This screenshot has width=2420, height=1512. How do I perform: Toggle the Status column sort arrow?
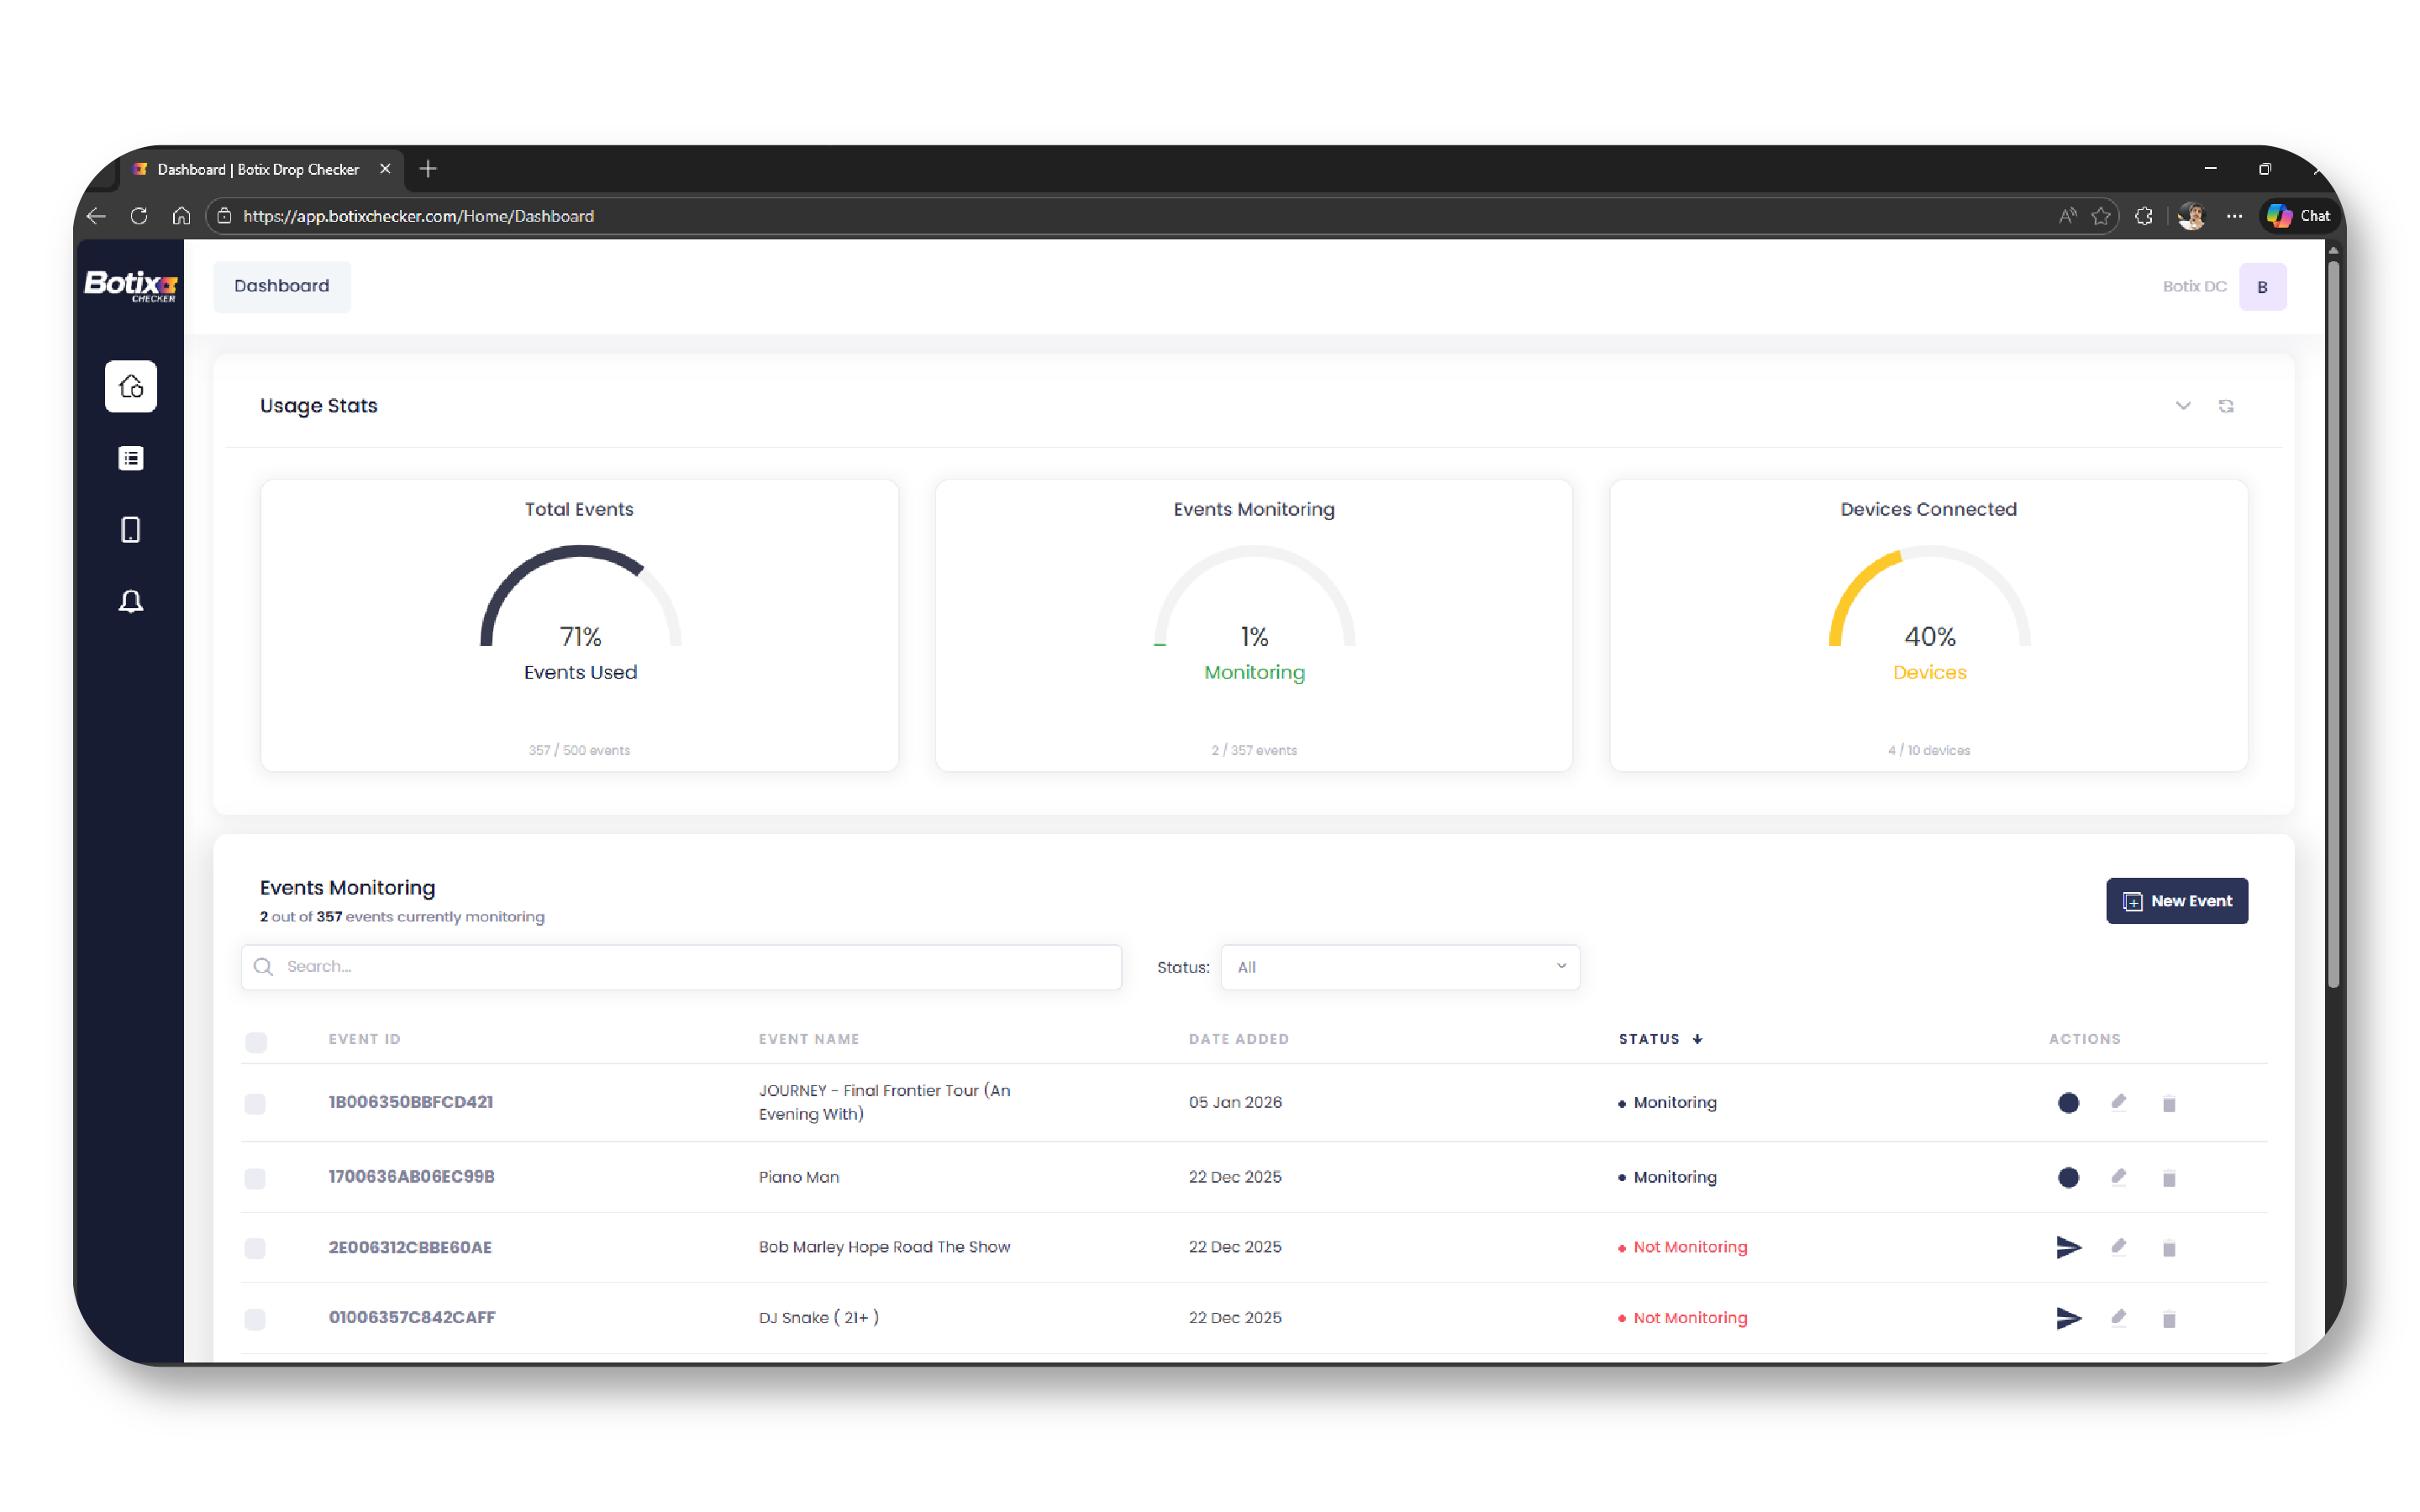pyautogui.click(x=1698, y=1039)
